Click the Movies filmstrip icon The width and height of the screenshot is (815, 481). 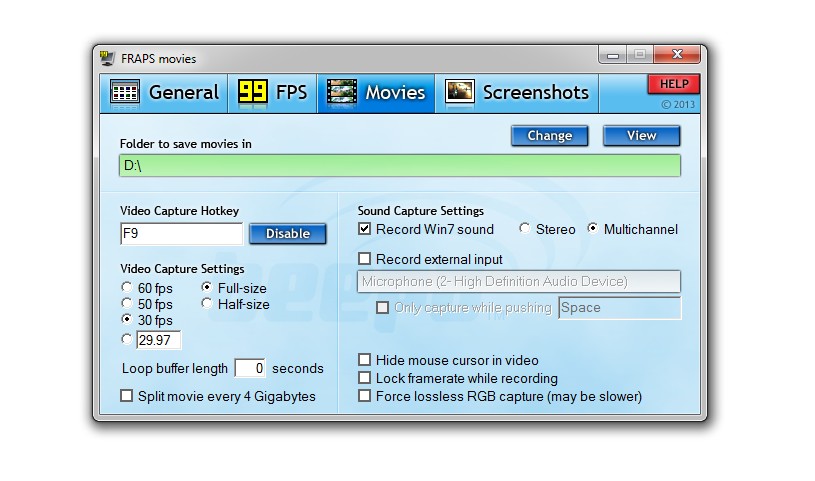click(341, 92)
